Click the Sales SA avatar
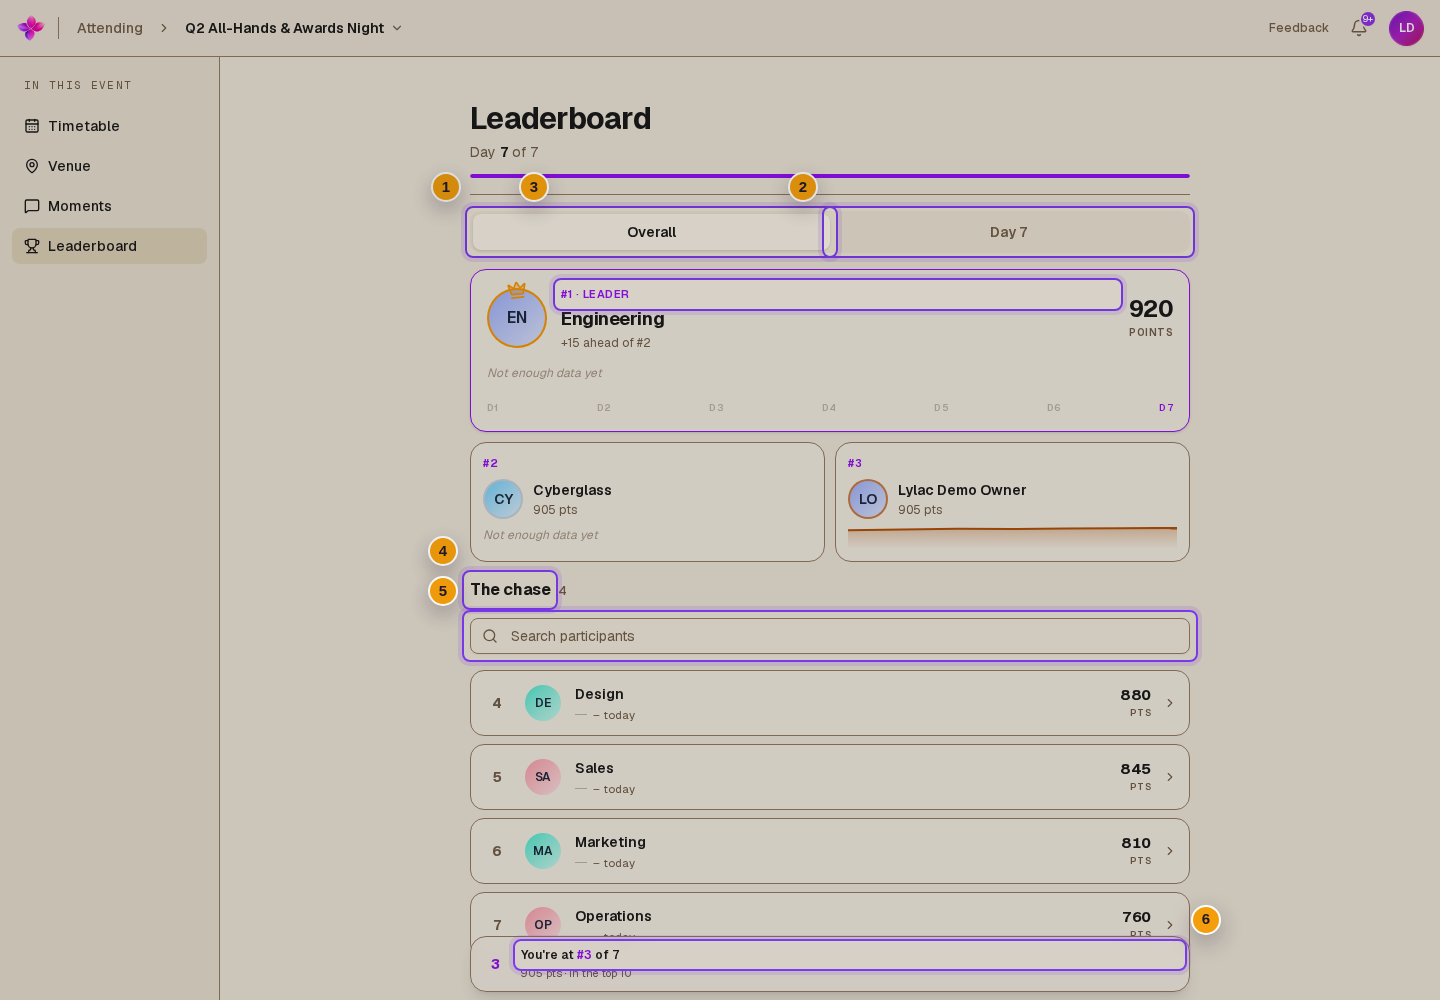1440x1000 pixels. [543, 777]
